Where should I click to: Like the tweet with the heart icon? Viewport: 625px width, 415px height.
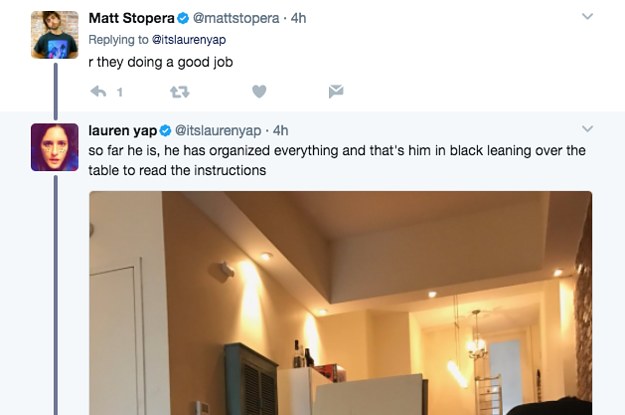pyautogui.click(x=259, y=92)
